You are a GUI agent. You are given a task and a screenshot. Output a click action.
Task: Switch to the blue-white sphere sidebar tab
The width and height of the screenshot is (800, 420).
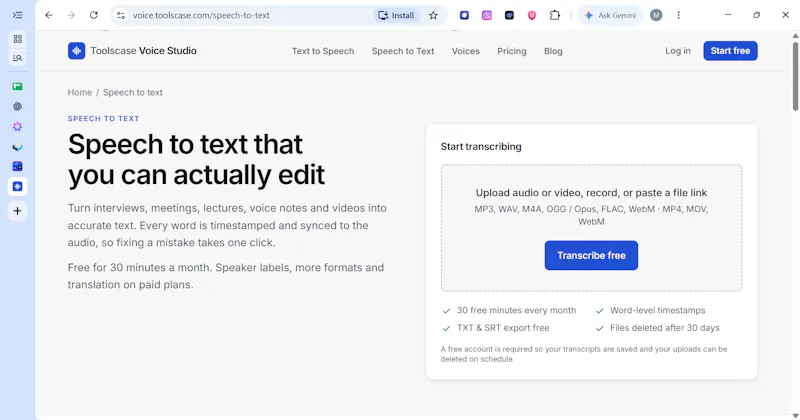17,146
